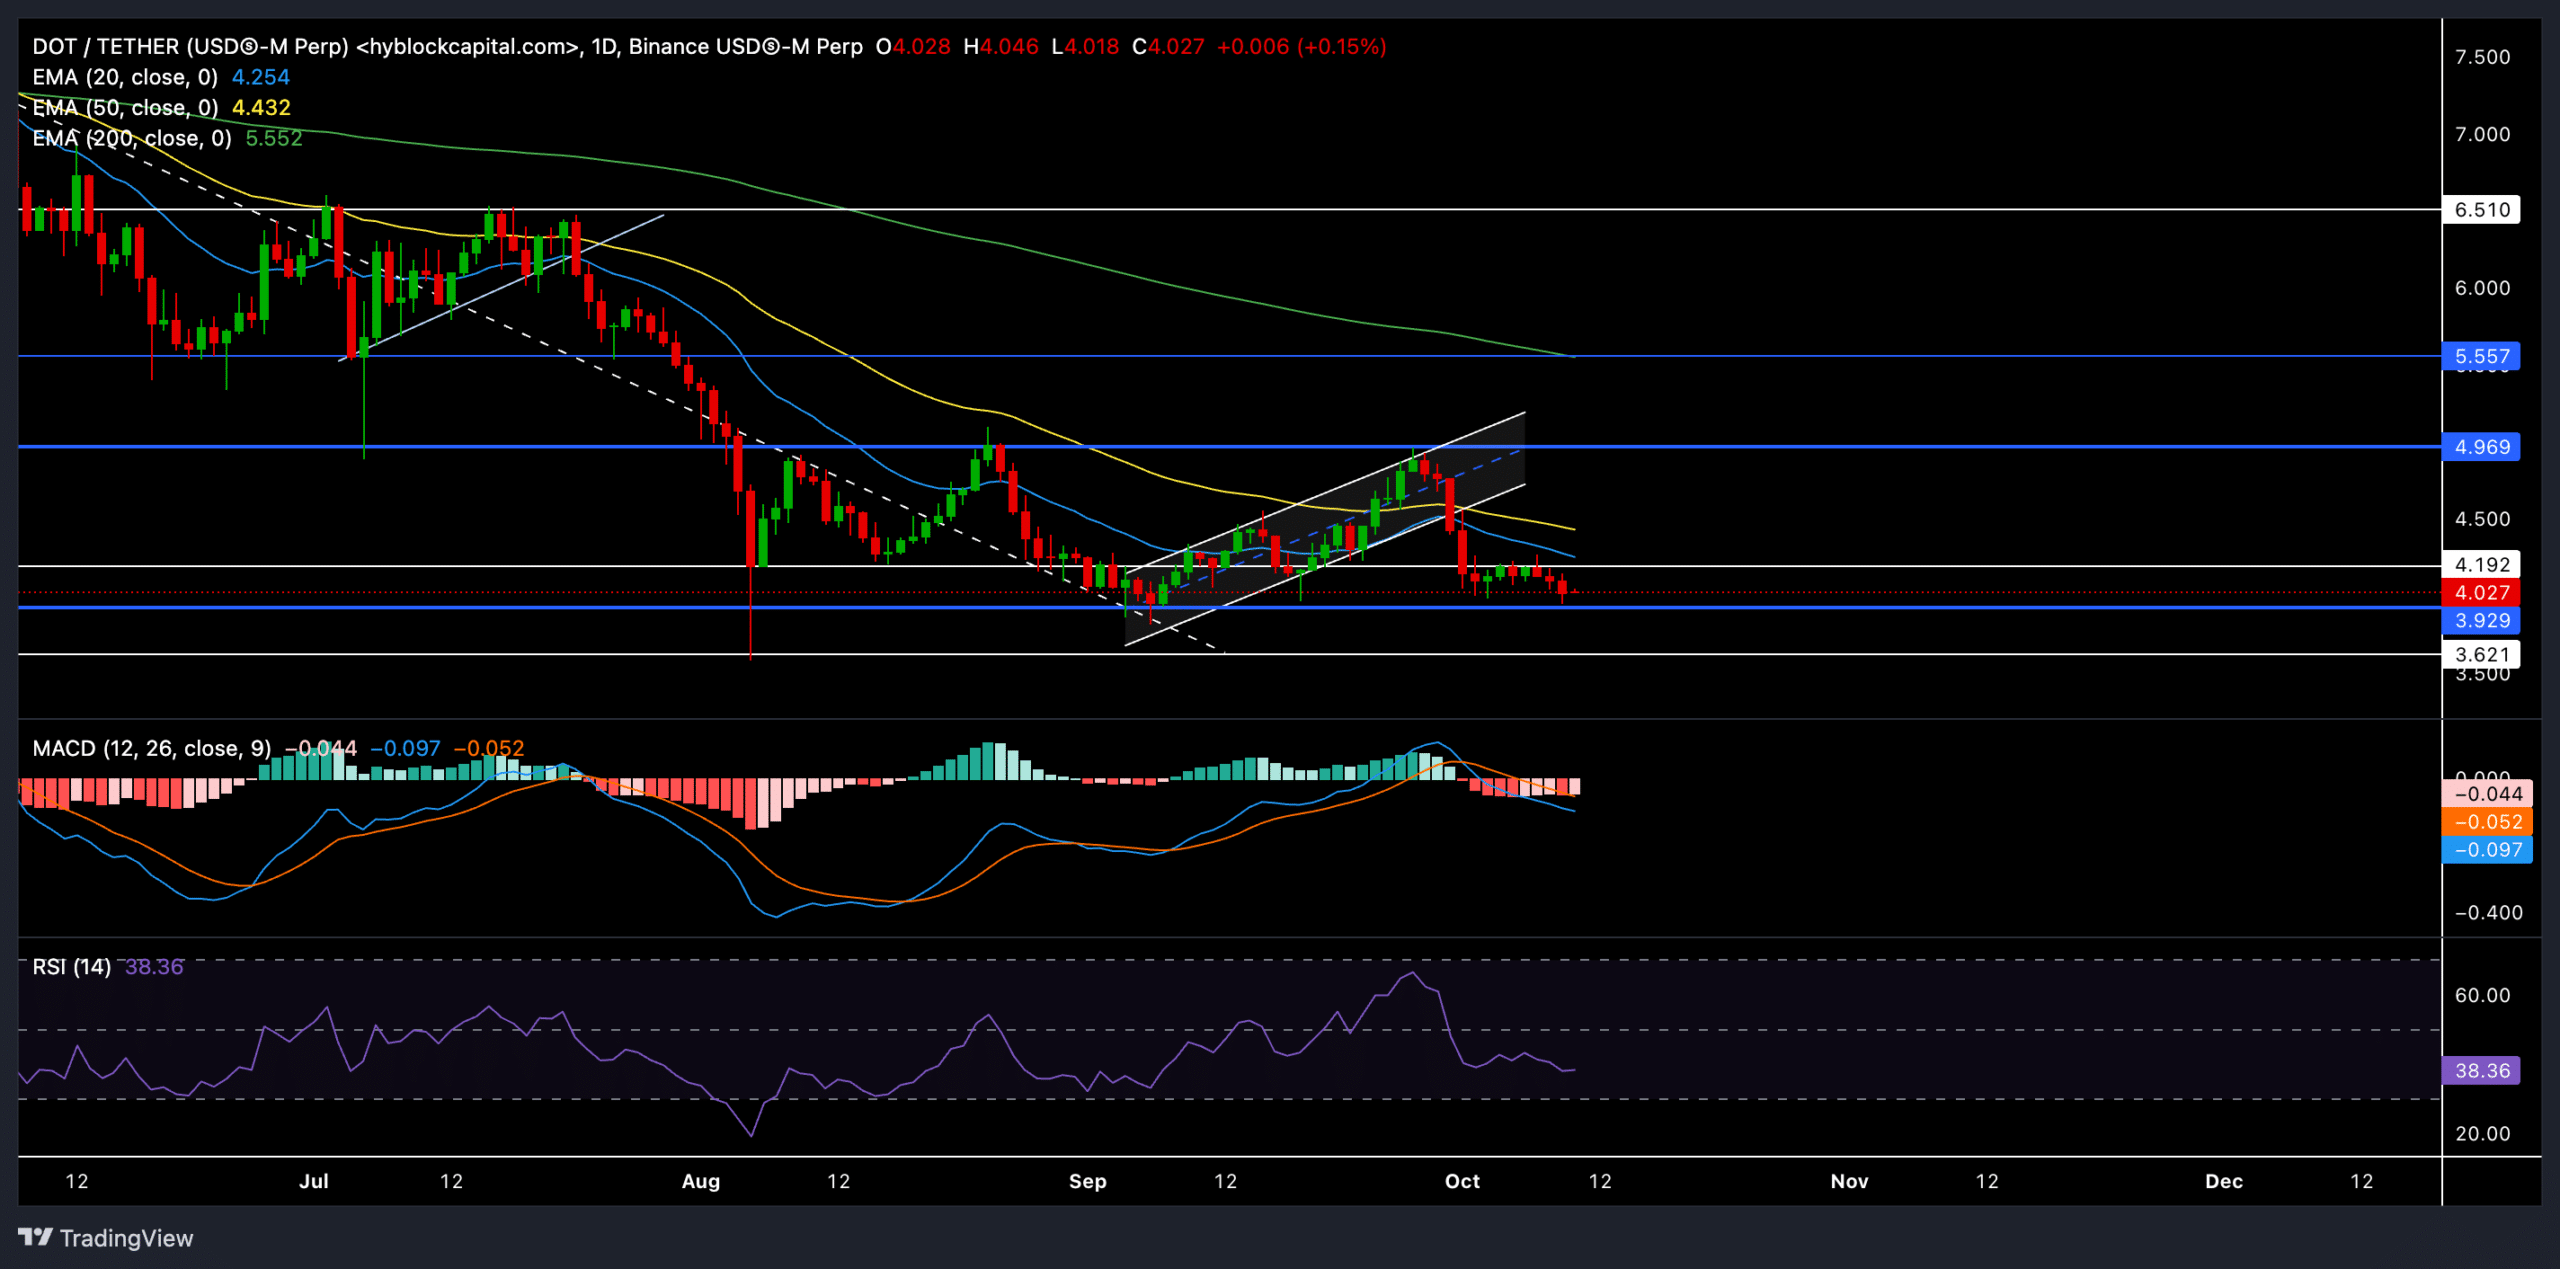Click the 4.500 price axis tick

2482,519
